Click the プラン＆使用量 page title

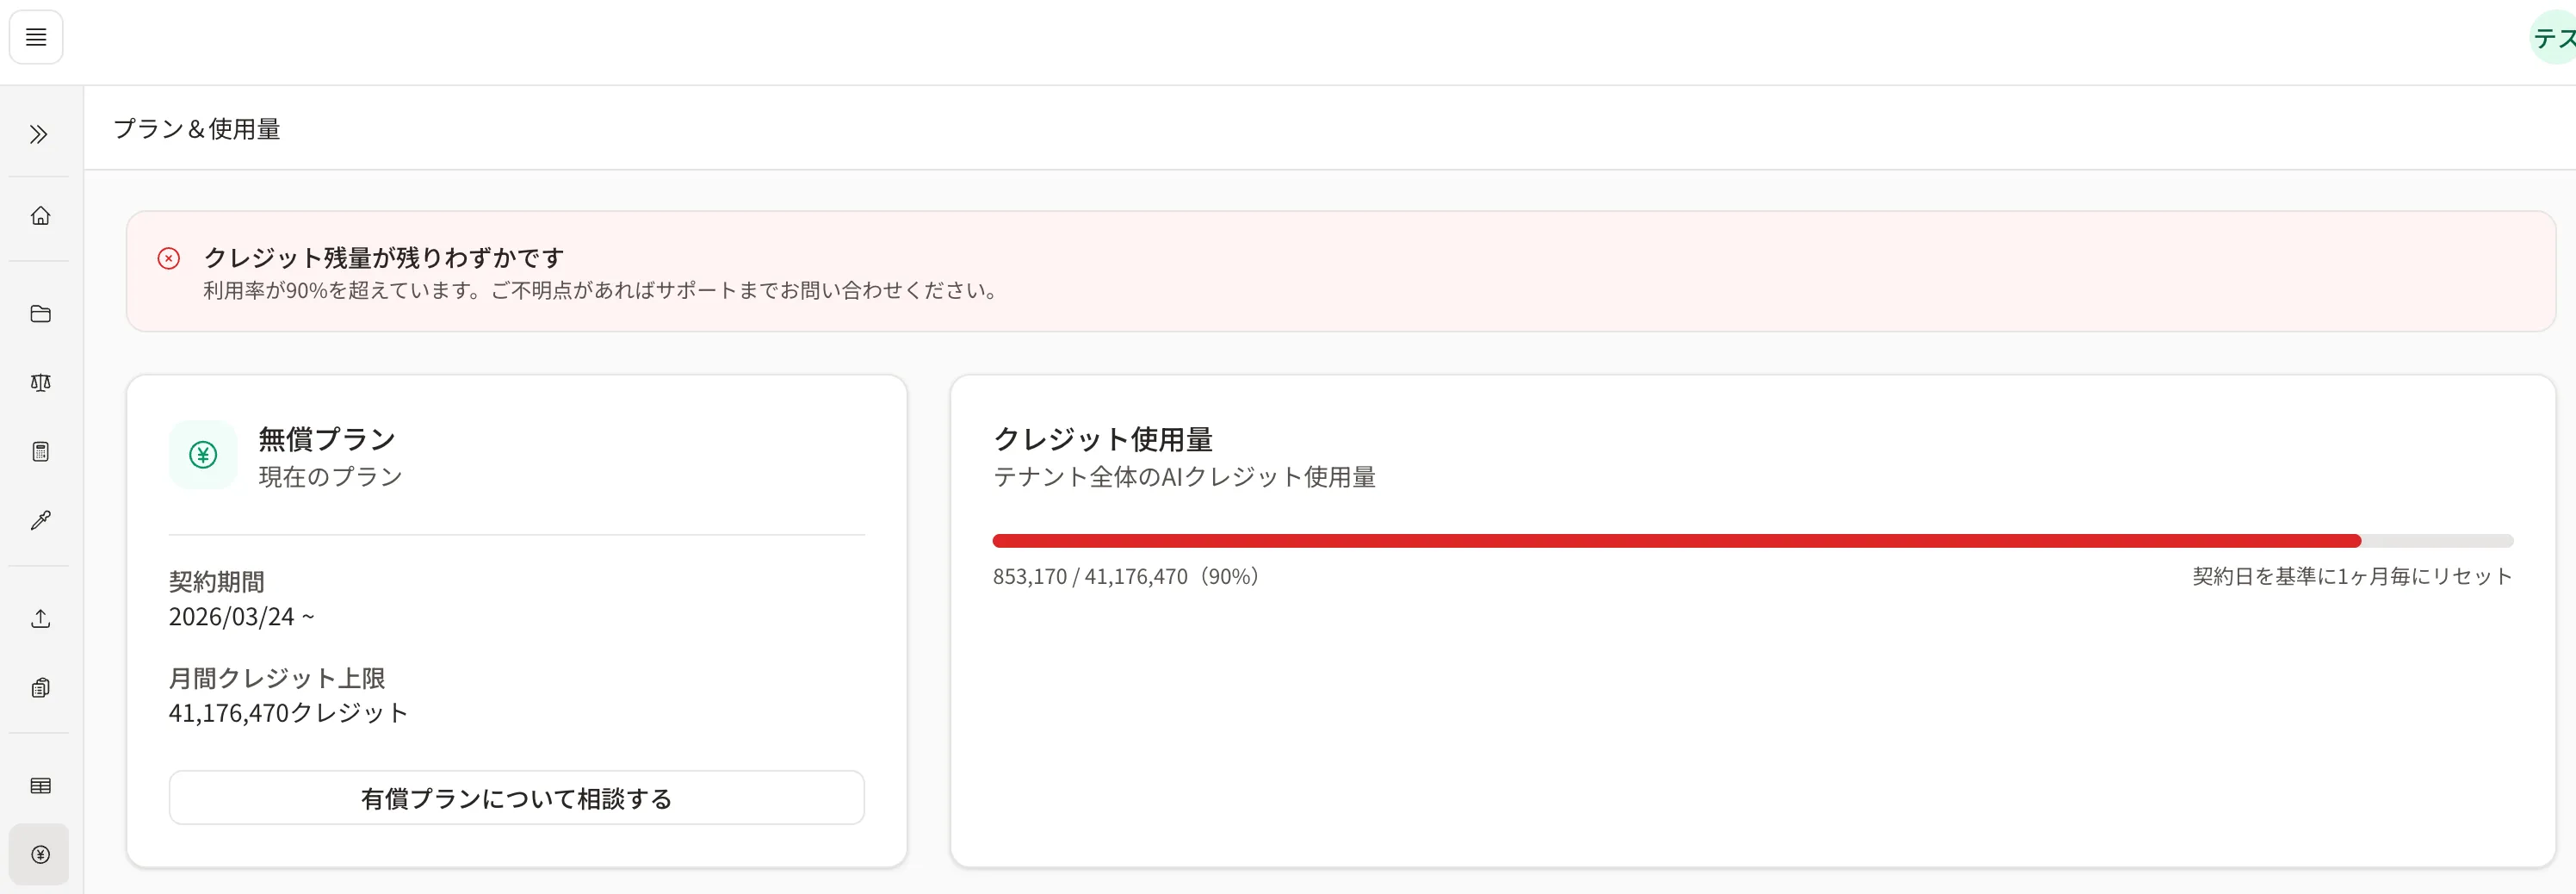tap(197, 129)
